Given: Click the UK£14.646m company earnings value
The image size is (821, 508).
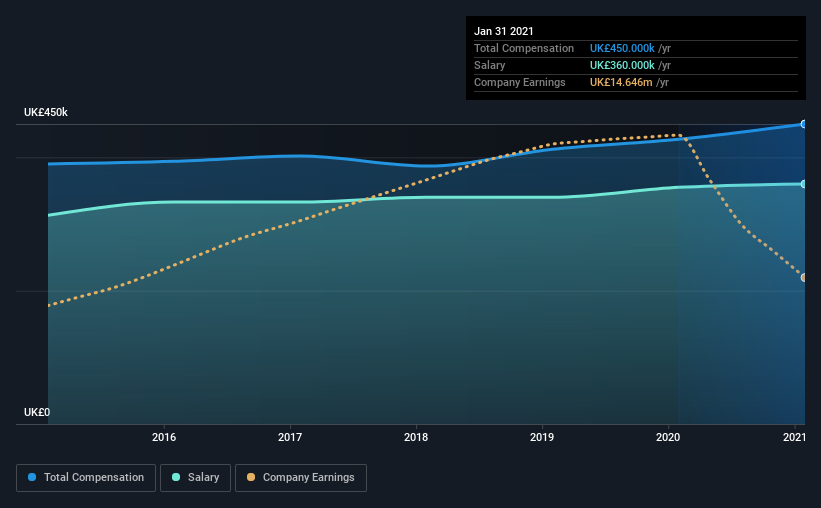Looking at the screenshot, I should tap(621, 82).
